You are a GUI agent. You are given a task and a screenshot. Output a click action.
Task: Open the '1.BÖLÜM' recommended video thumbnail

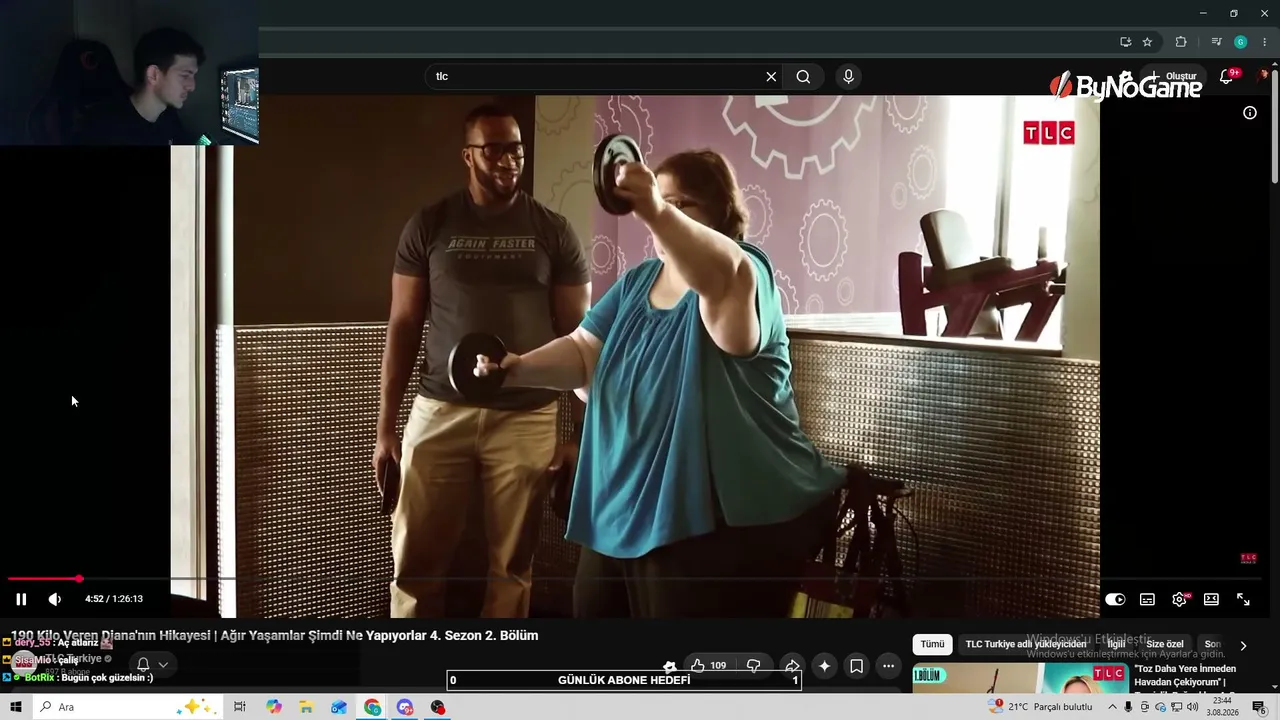1020,678
